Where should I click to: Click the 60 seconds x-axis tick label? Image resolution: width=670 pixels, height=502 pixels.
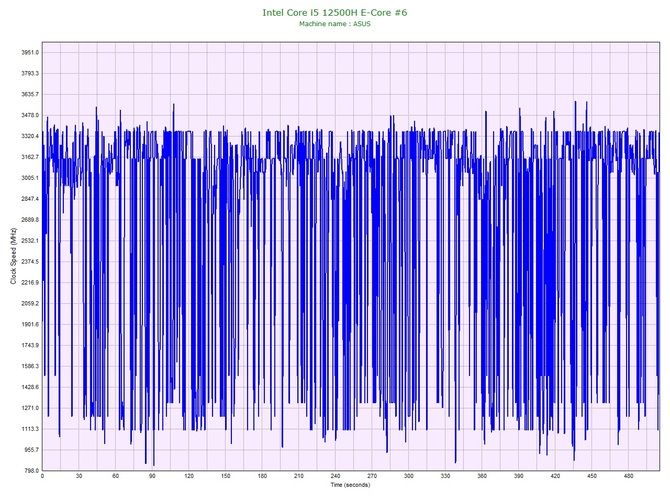[x=115, y=476]
